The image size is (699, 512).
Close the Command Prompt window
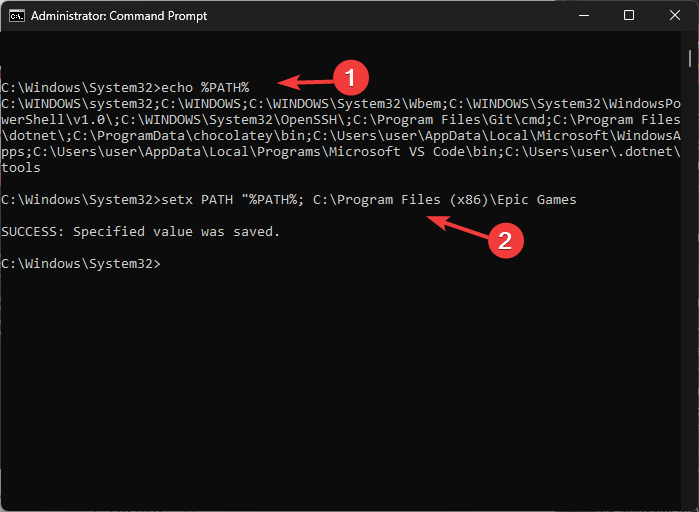click(x=674, y=16)
